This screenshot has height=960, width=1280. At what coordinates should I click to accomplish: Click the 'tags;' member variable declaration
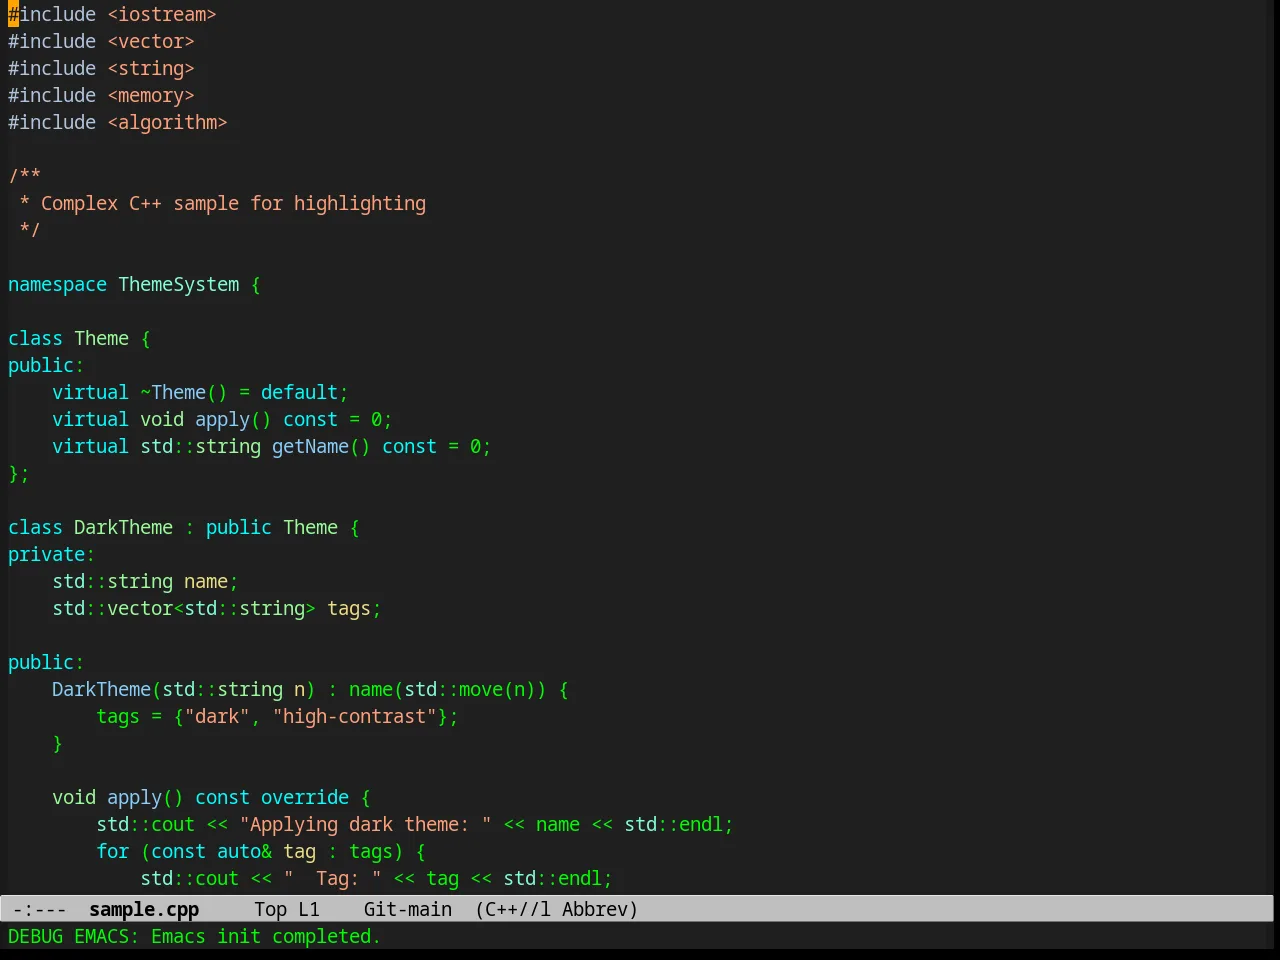[x=354, y=608]
